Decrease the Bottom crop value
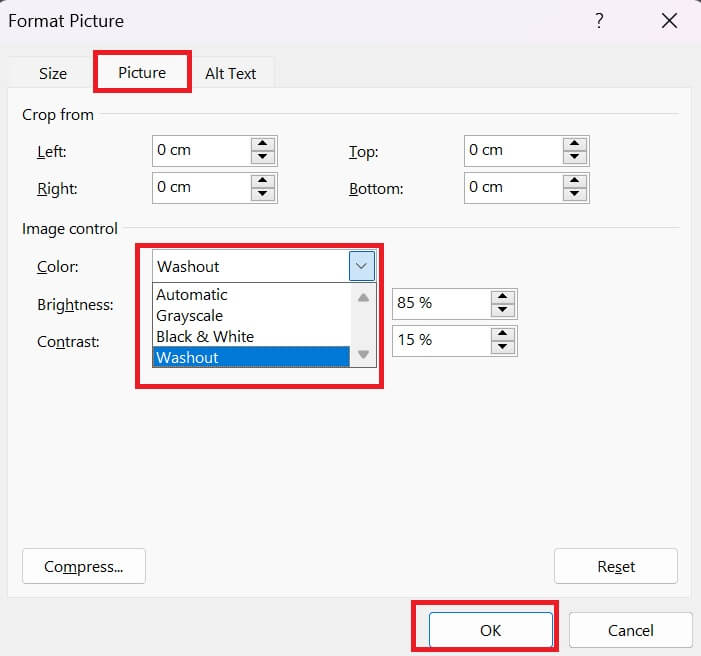The width and height of the screenshot is (701, 656). [x=574, y=195]
